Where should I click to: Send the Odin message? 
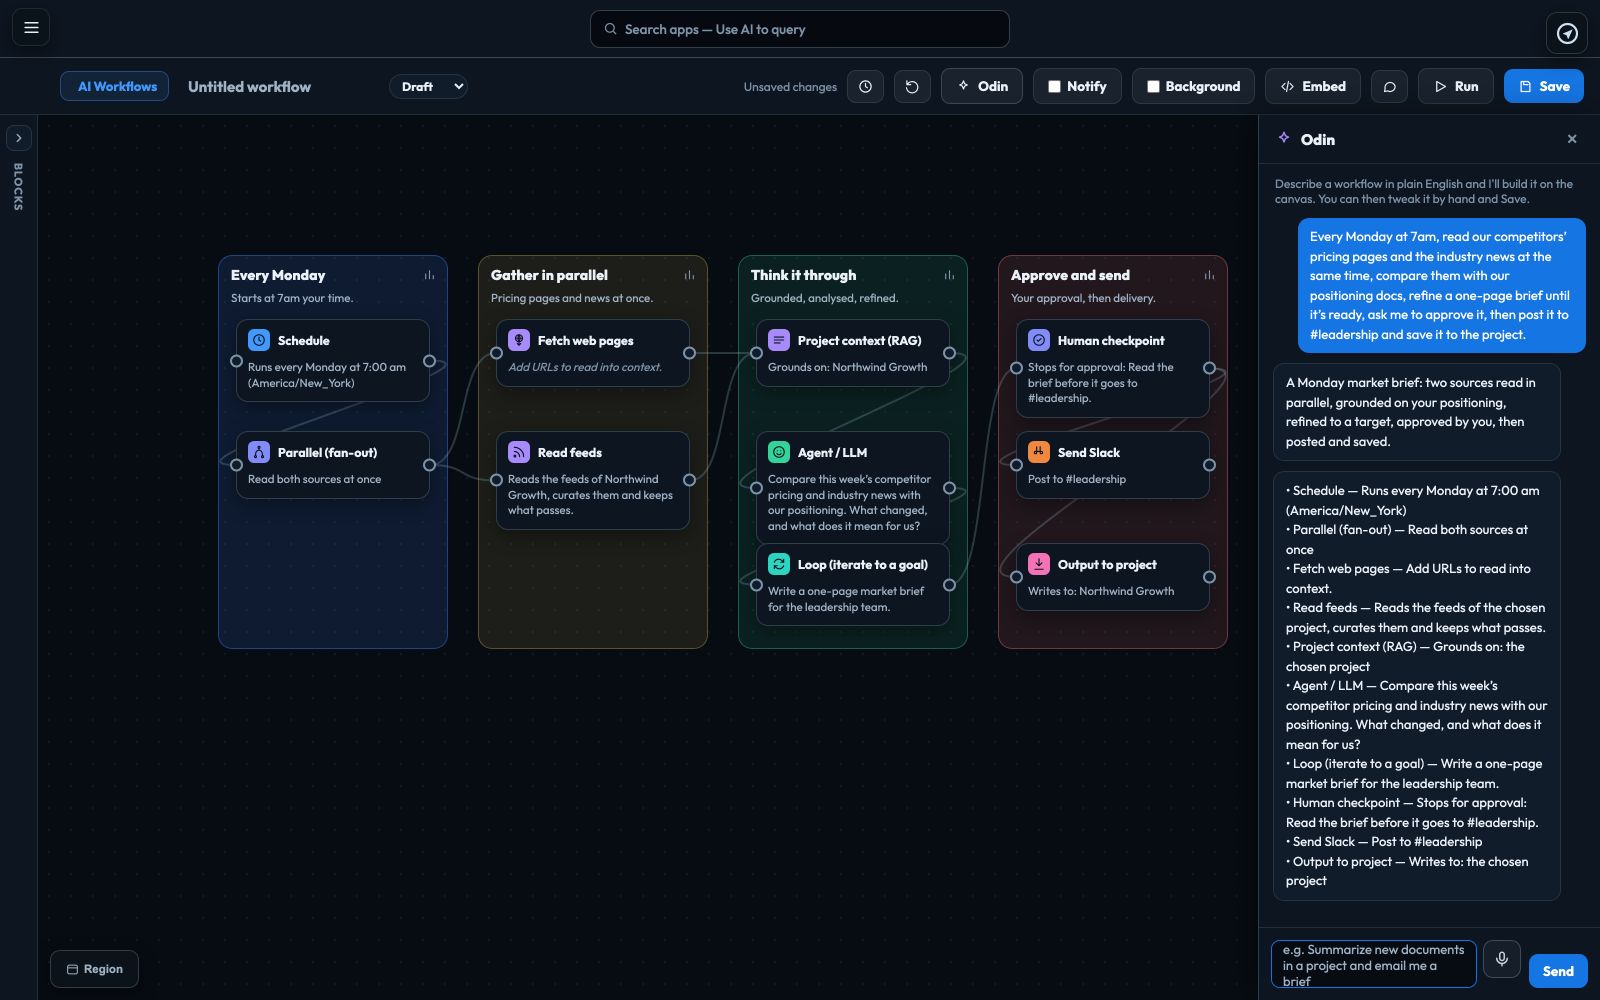point(1557,971)
